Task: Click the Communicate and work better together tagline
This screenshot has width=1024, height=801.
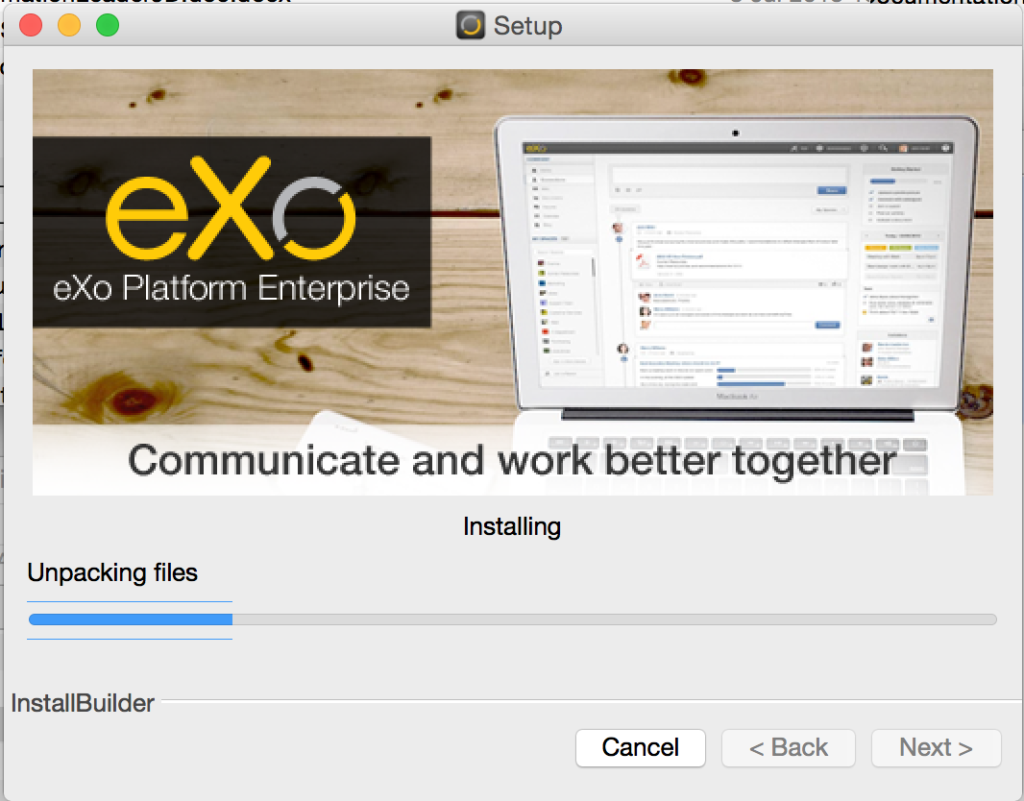Action: [511, 461]
